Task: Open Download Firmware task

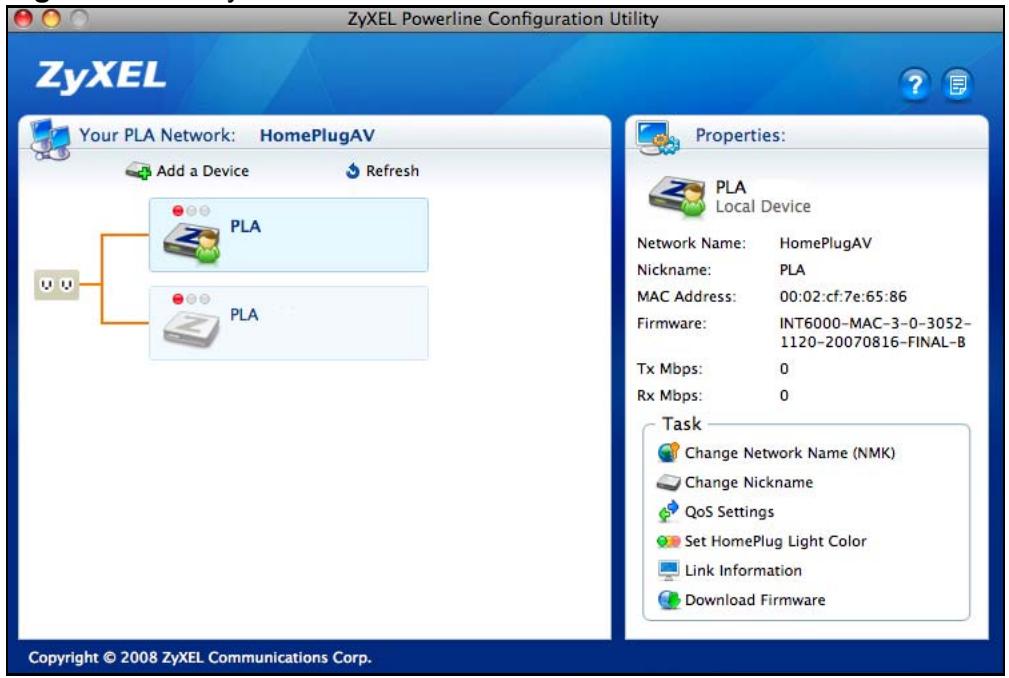Action: pos(755,600)
